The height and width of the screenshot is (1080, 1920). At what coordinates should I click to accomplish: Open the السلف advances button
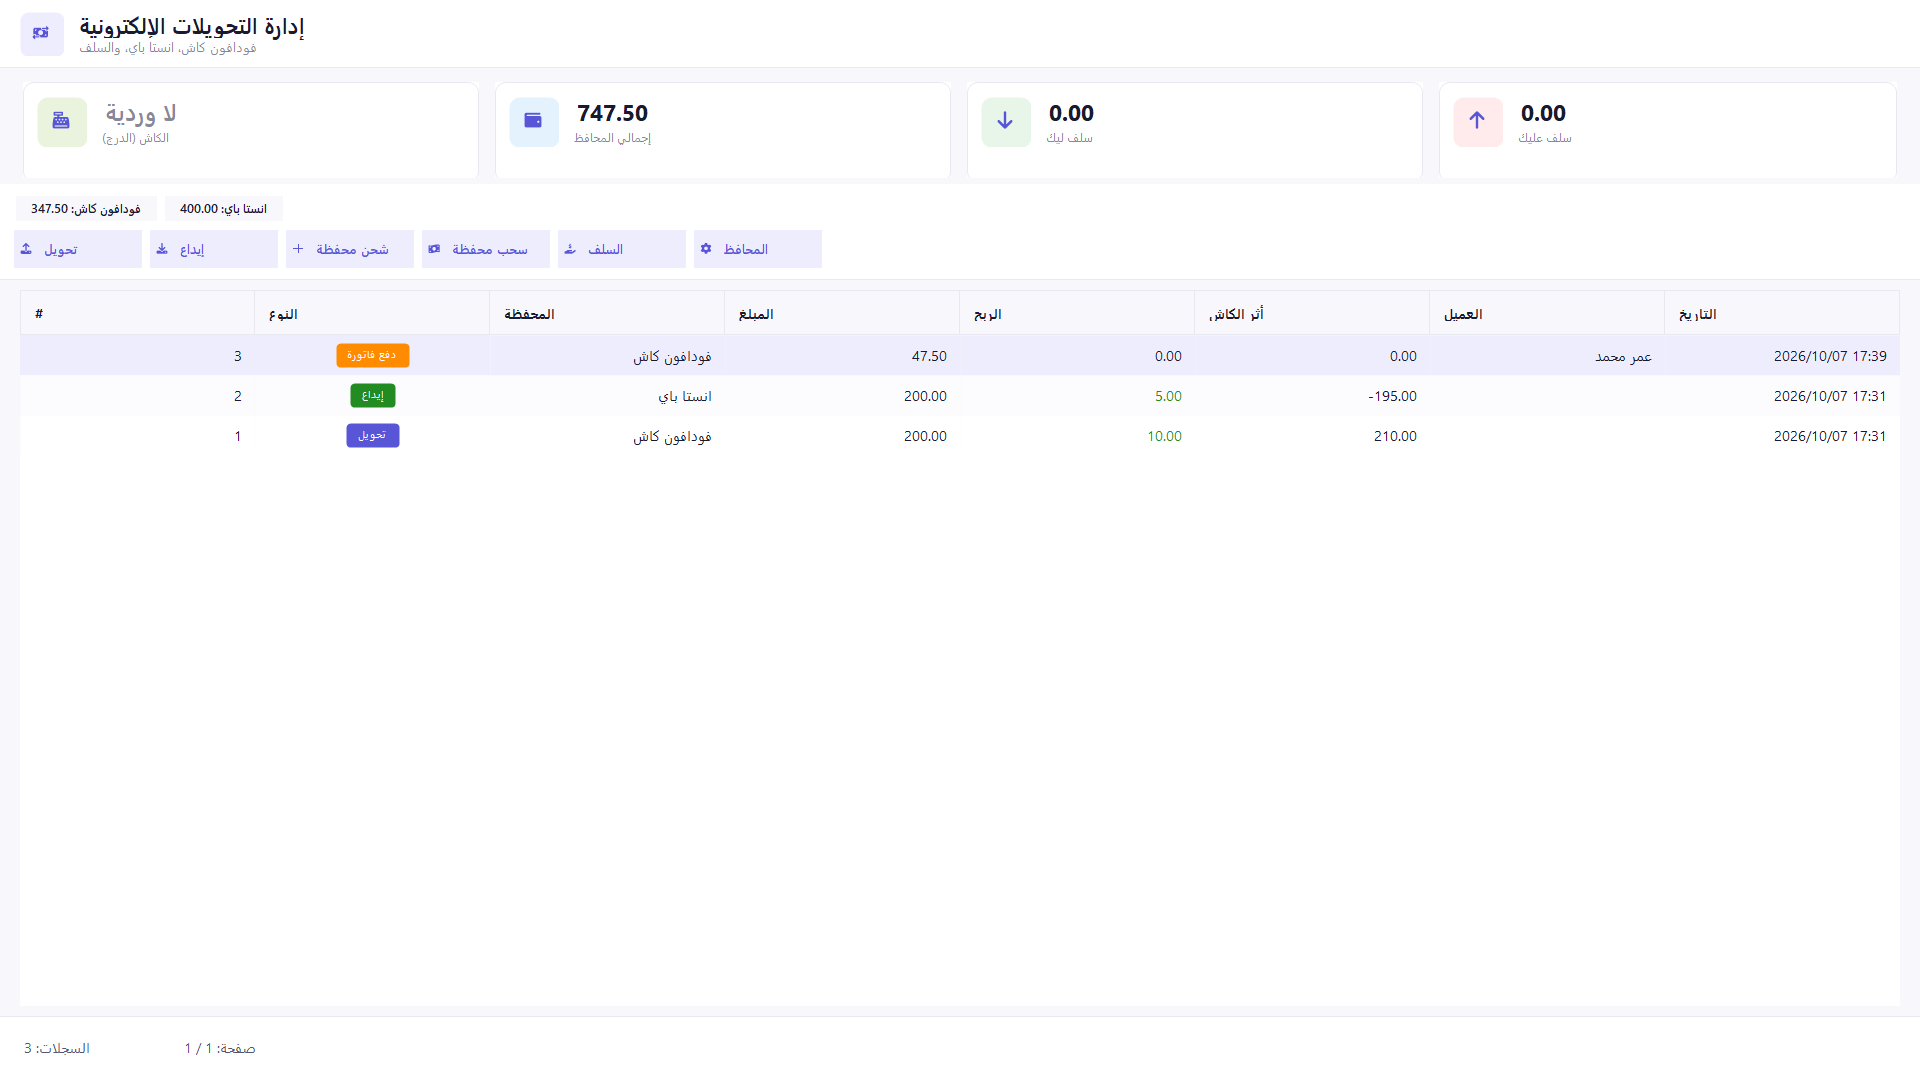[x=622, y=249]
